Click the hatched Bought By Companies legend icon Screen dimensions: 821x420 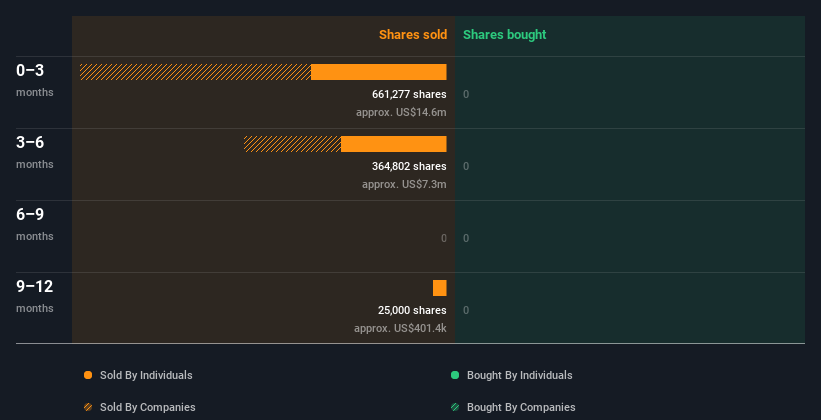(455, 407)
